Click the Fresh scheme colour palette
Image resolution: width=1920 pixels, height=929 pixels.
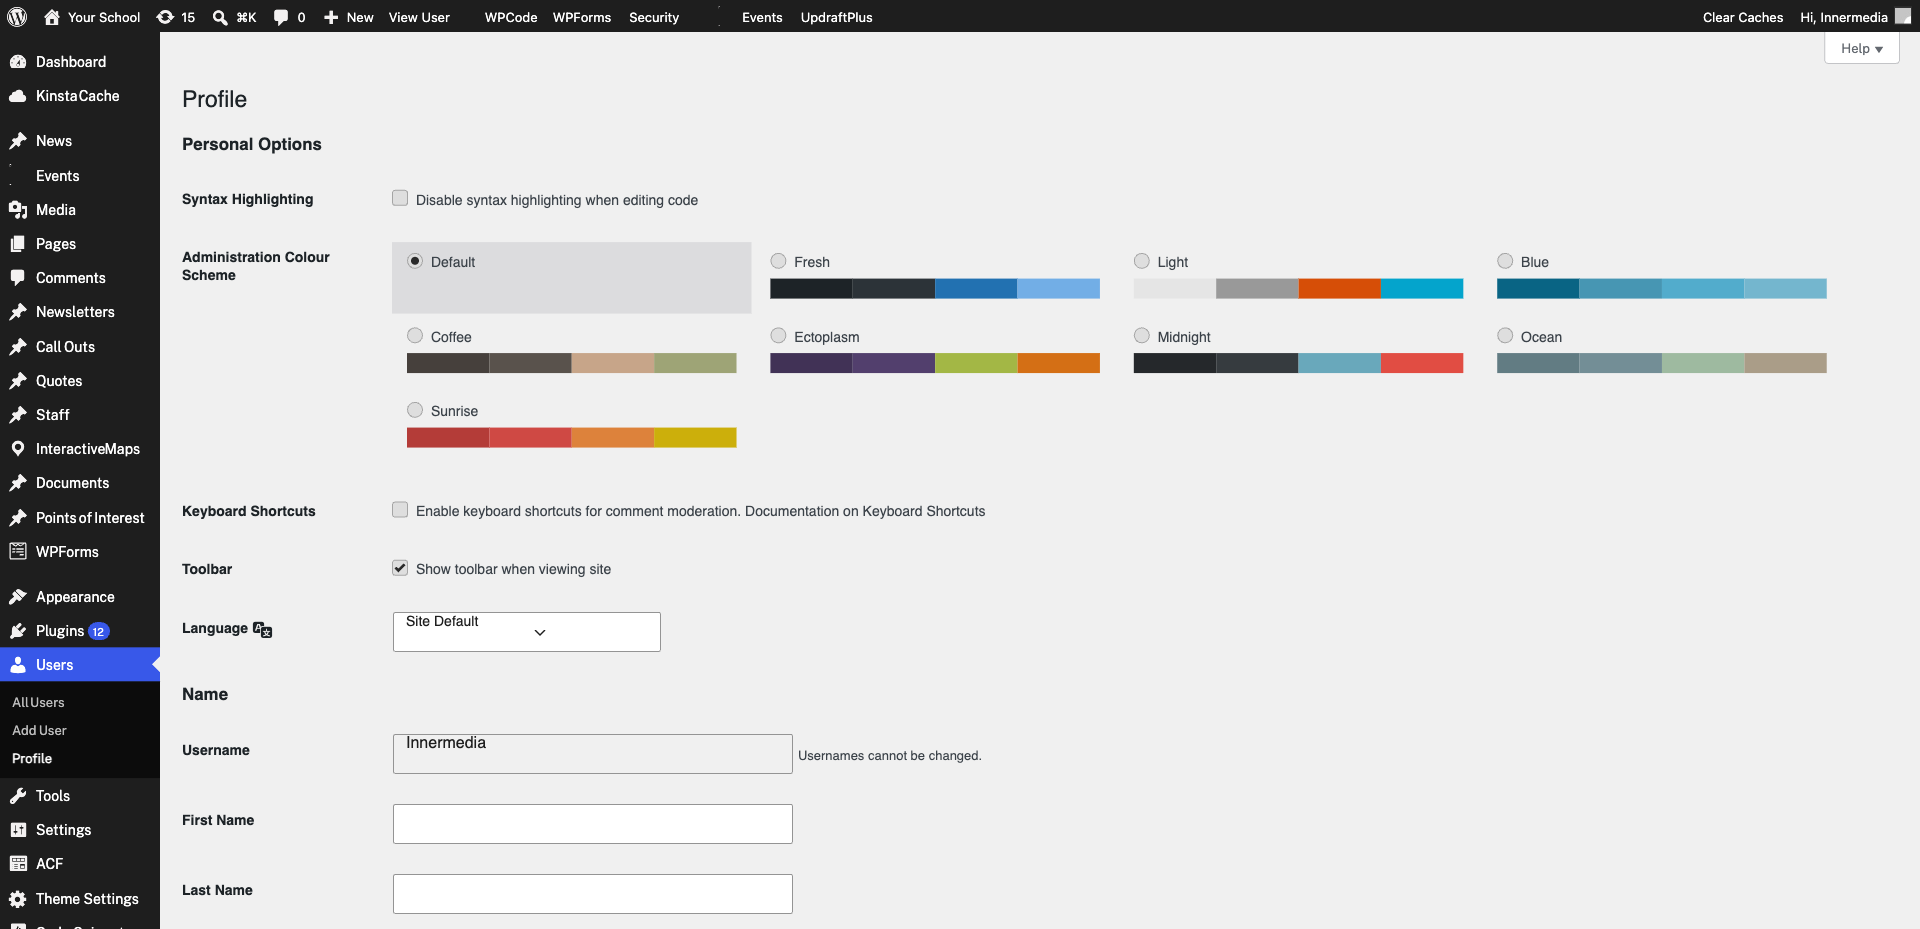tap(935, 289)
